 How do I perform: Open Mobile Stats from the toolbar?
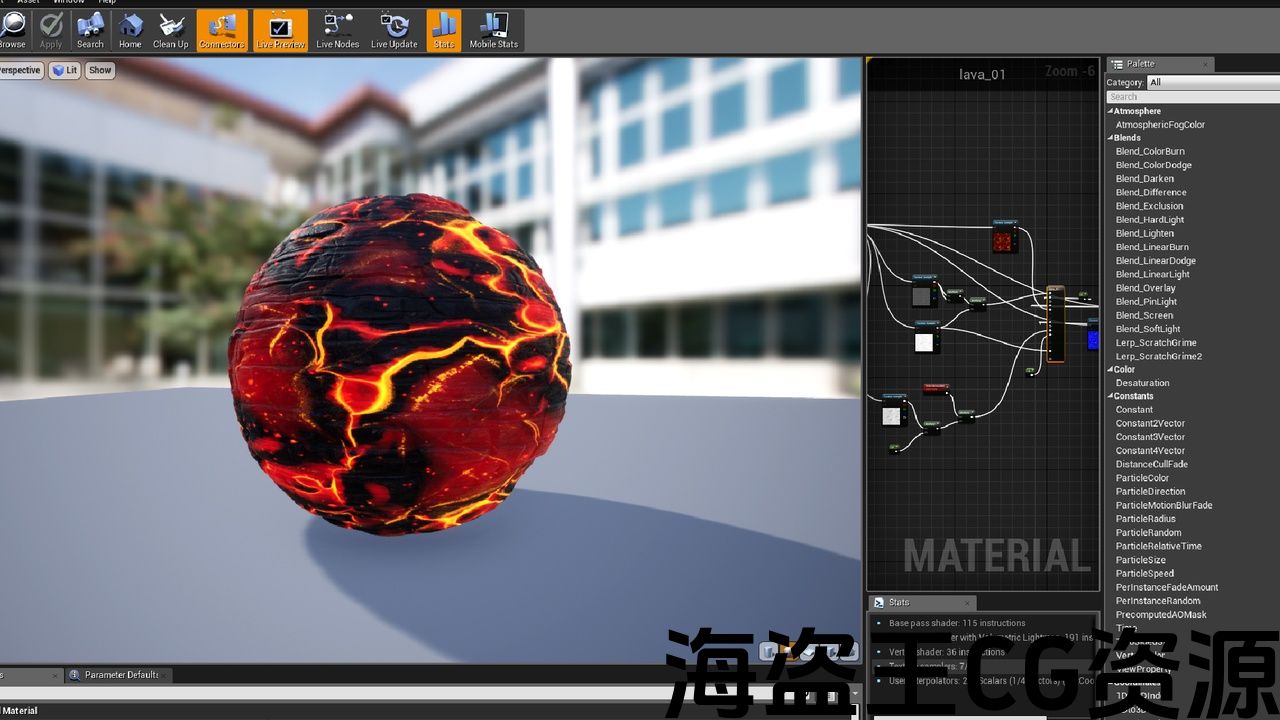click(x=494, y=29)
